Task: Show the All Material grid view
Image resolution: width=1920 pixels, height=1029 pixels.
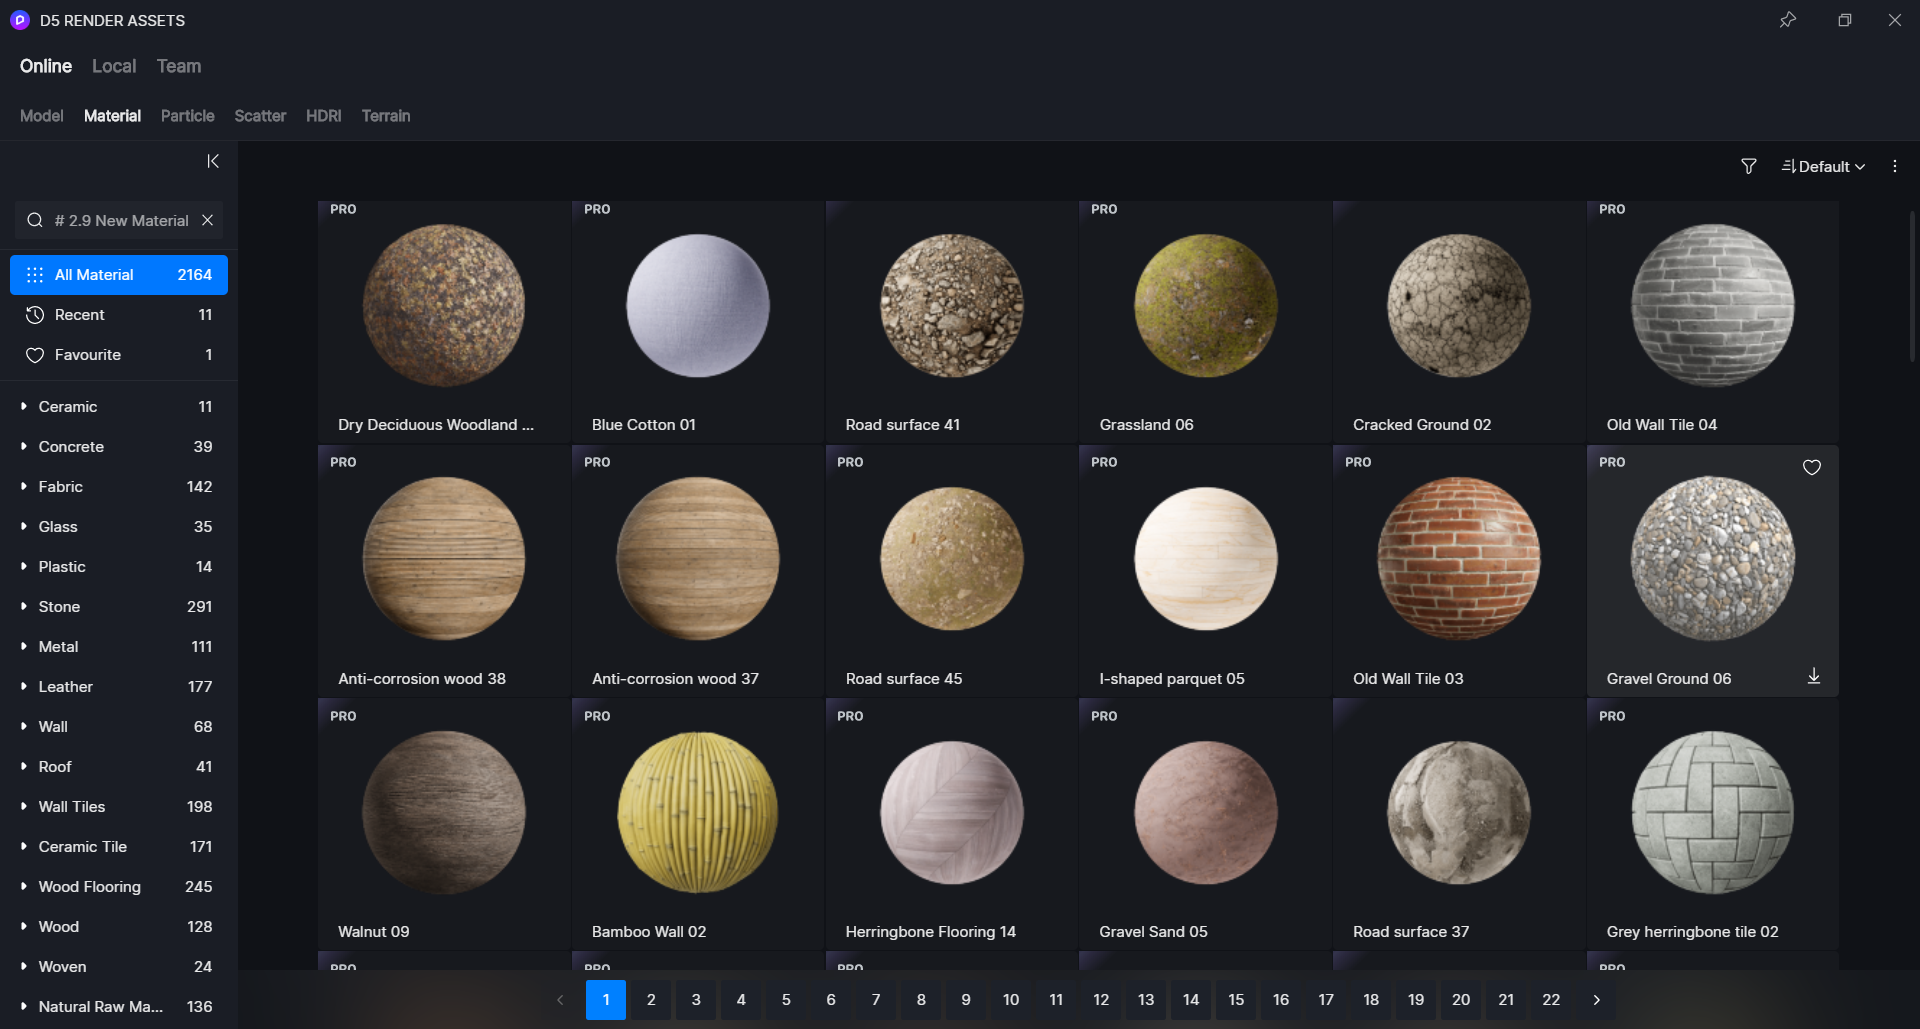Action: pyautogui.click(x=94, y=274)
